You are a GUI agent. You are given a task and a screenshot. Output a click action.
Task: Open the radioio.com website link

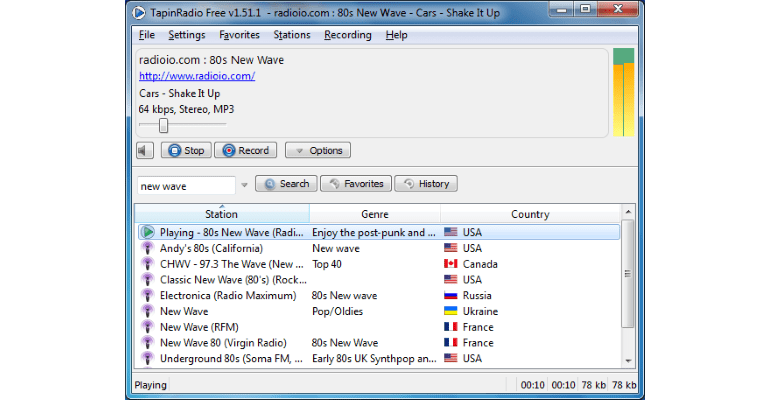(x=197, y=76)
